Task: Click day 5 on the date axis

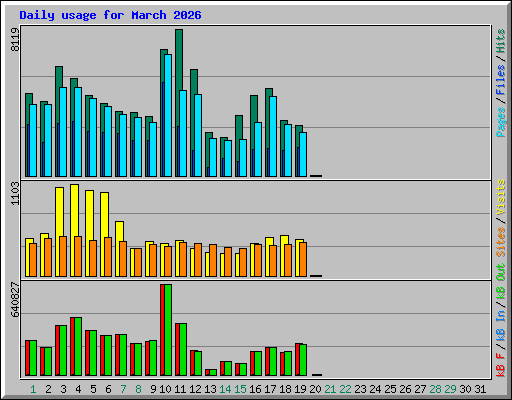Action: tap(93, 389)
